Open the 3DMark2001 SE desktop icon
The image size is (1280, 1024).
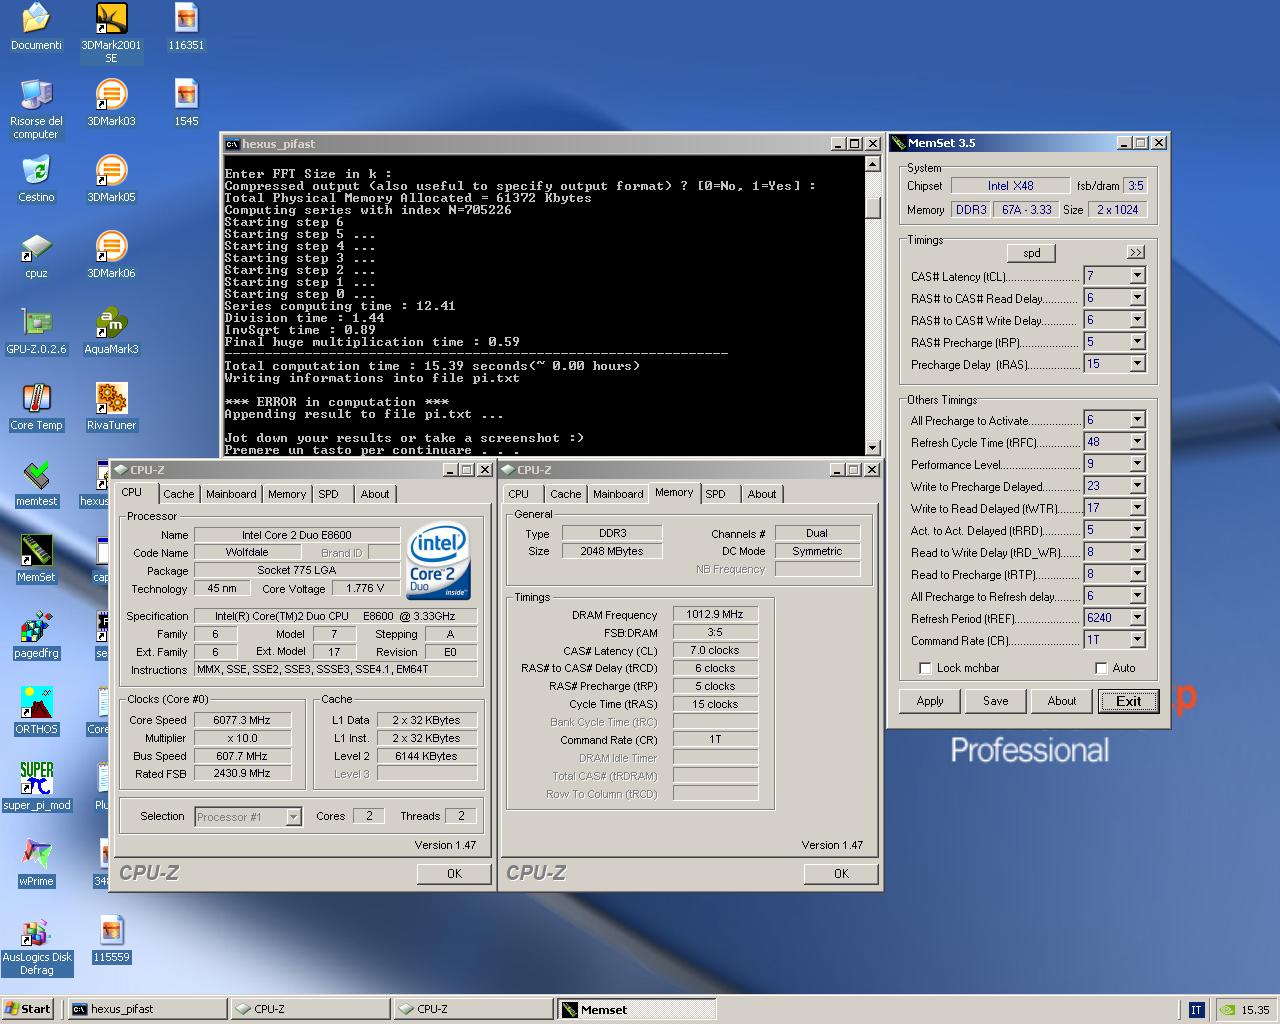click(111, 33)
